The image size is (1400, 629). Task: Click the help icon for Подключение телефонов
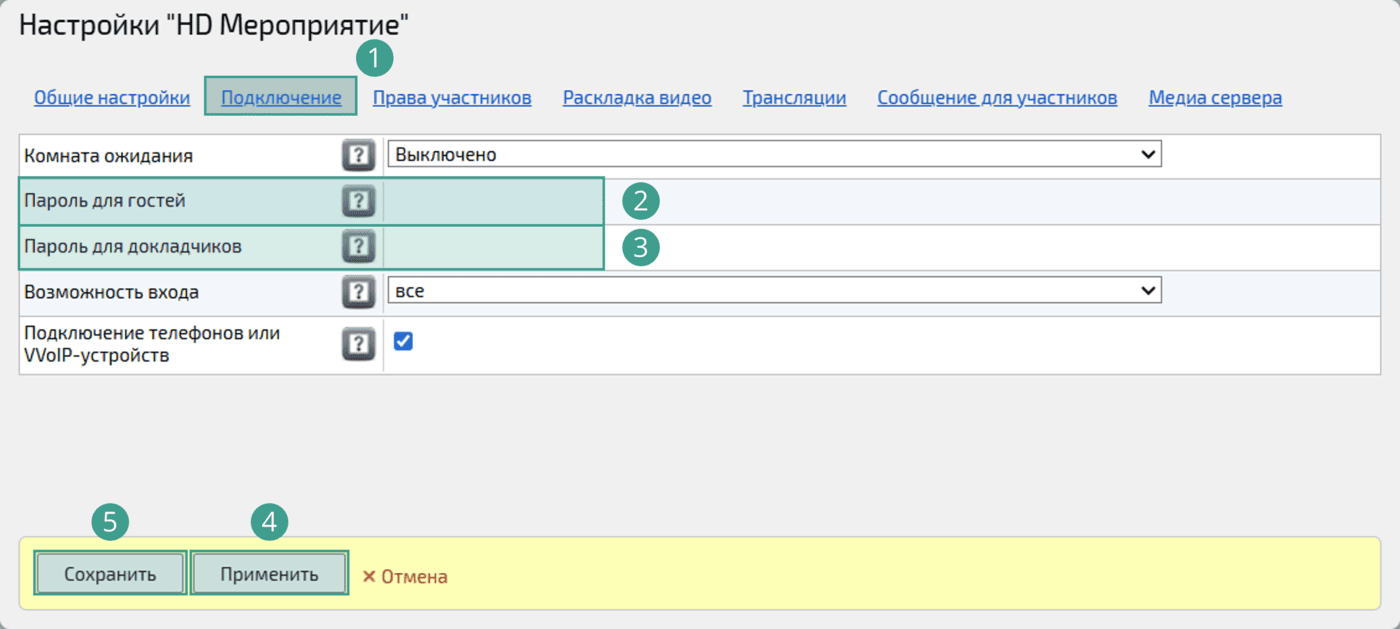[x=358, y=343]
